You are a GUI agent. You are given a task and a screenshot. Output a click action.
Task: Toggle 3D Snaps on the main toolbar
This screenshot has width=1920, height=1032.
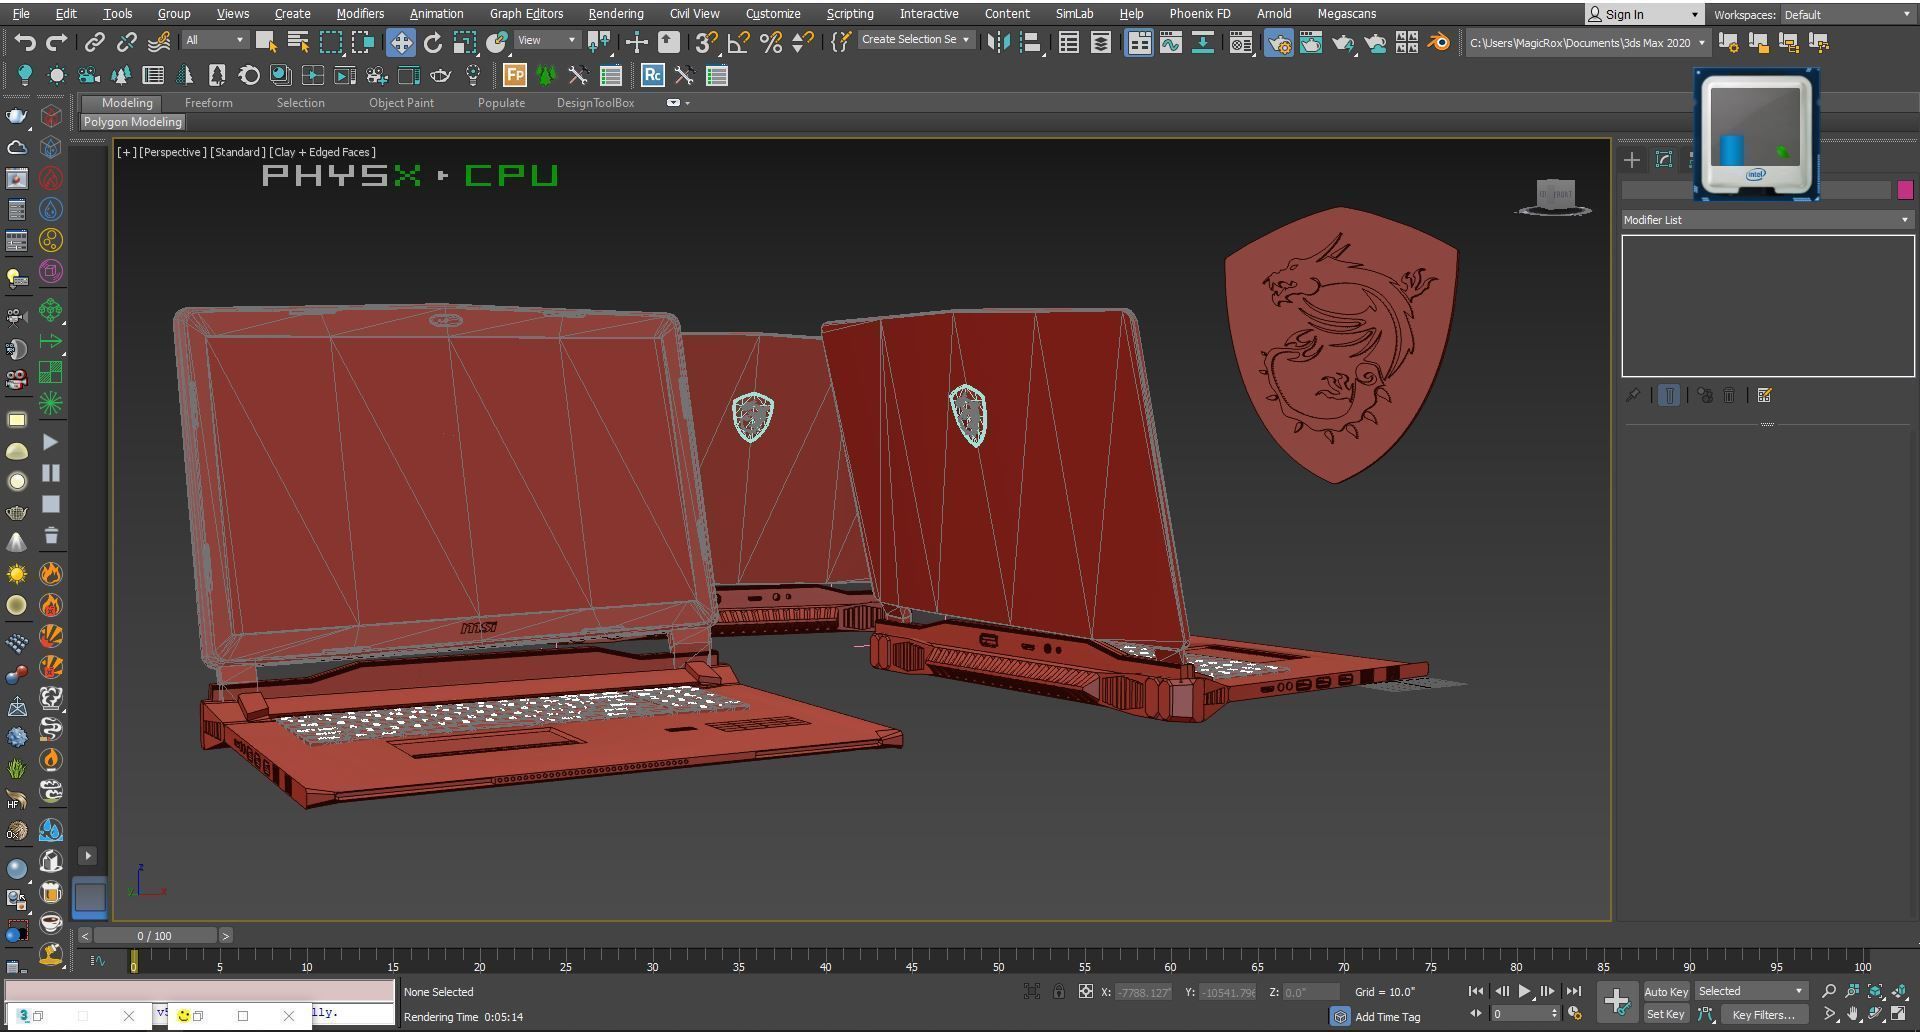tap(705, 42)
